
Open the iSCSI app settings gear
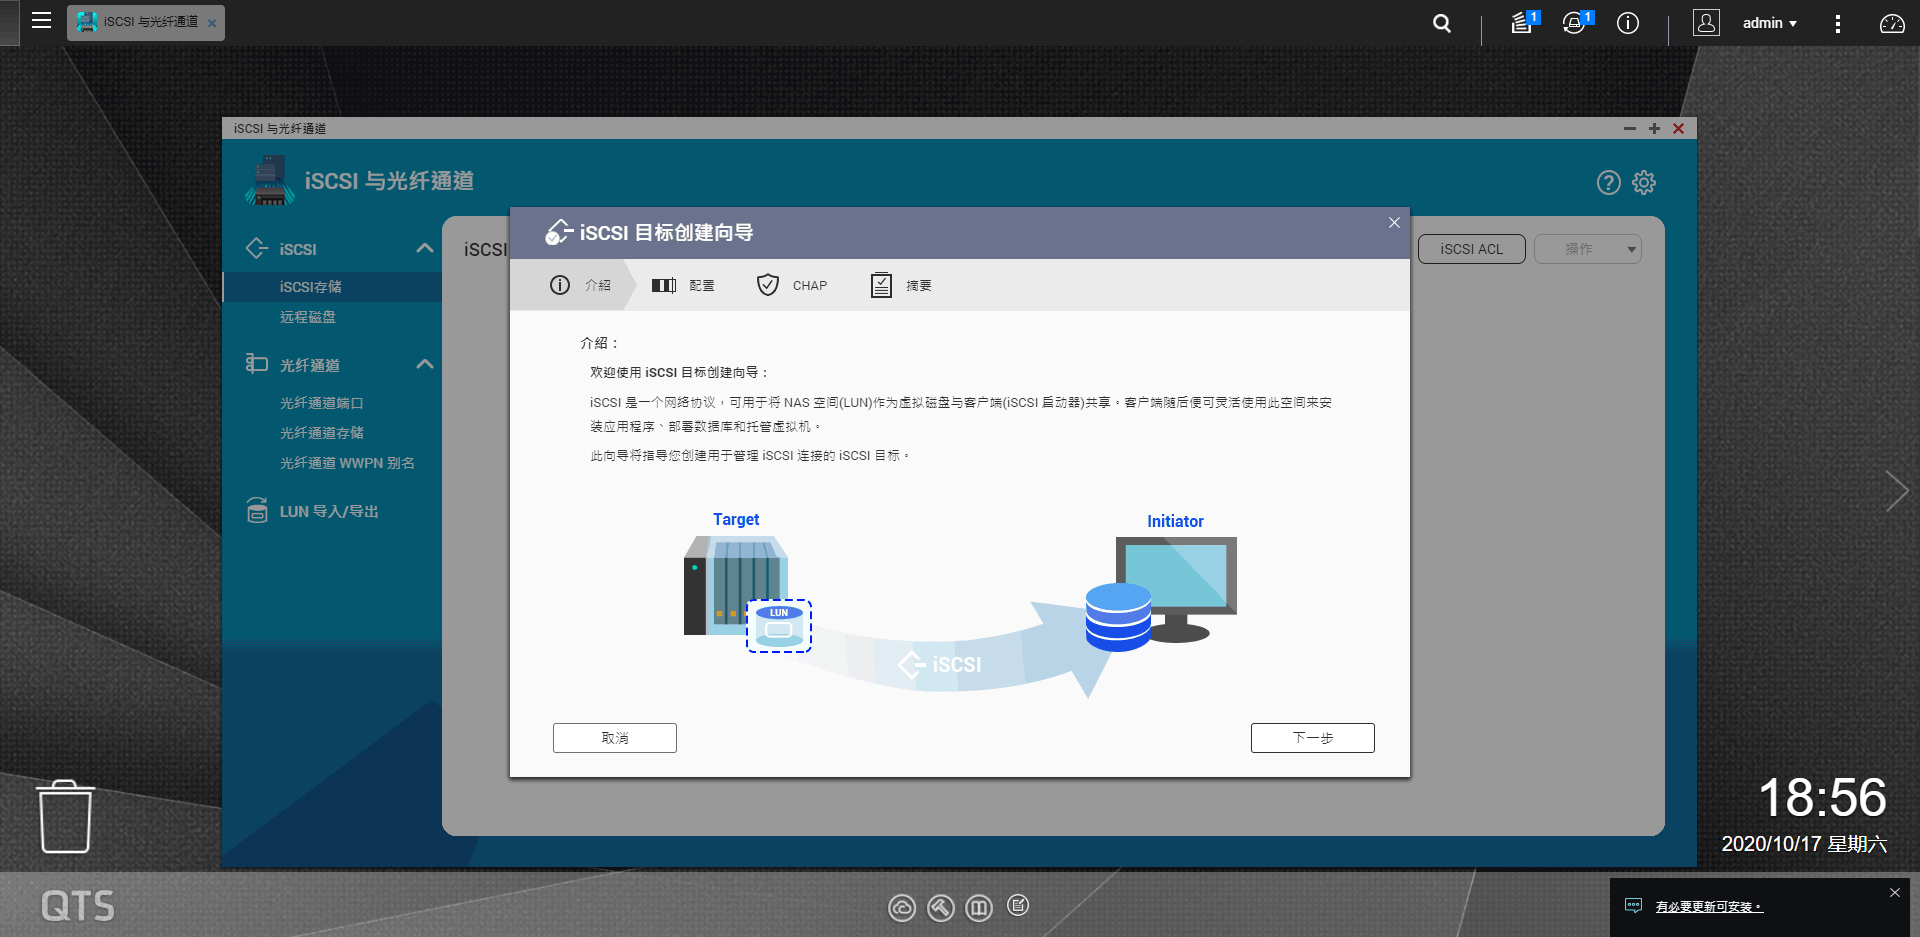coord(1644,182)
